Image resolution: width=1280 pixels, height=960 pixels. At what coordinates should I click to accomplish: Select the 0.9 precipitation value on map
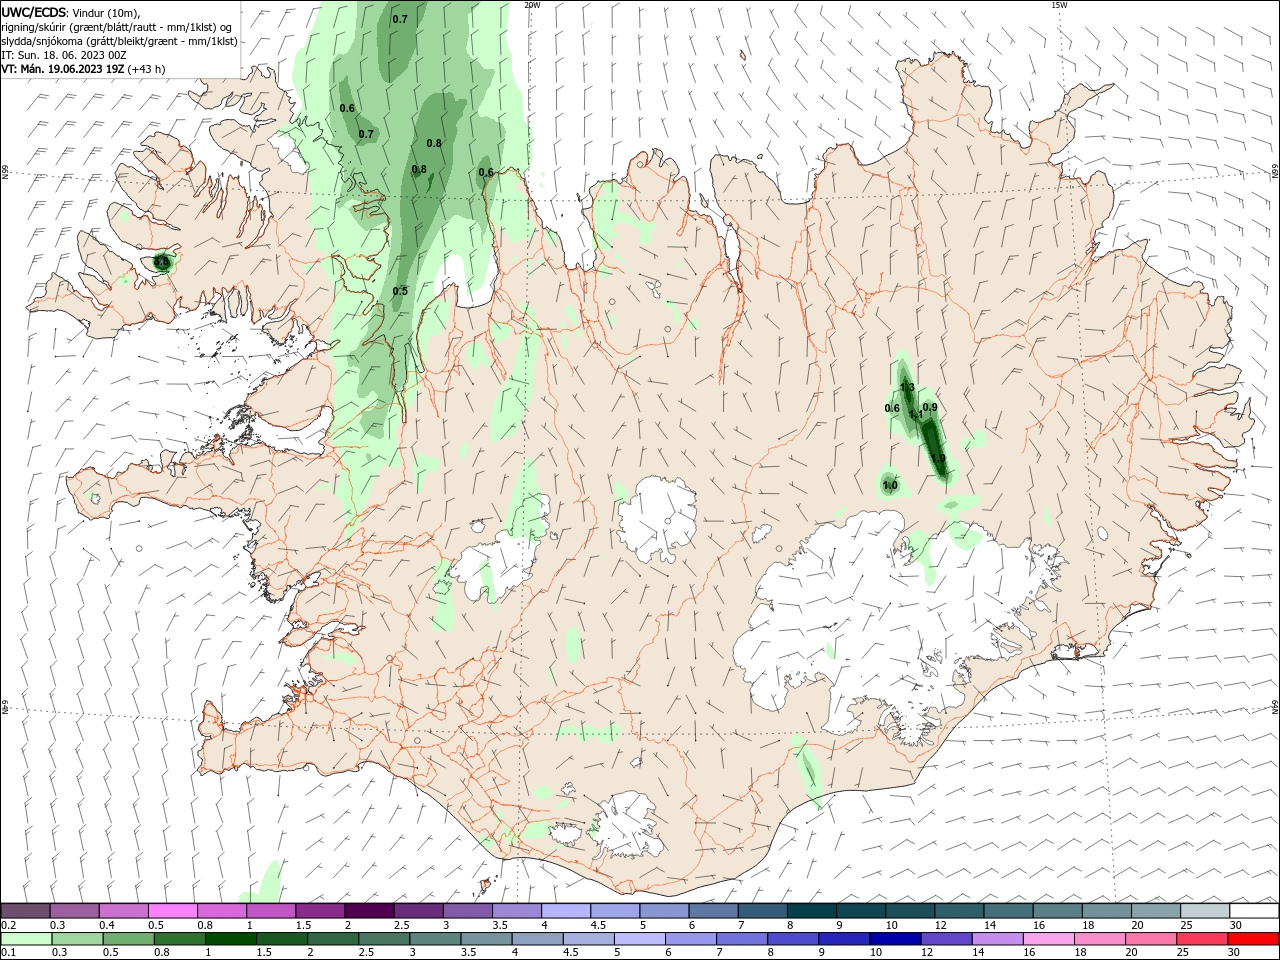point(930,407)
